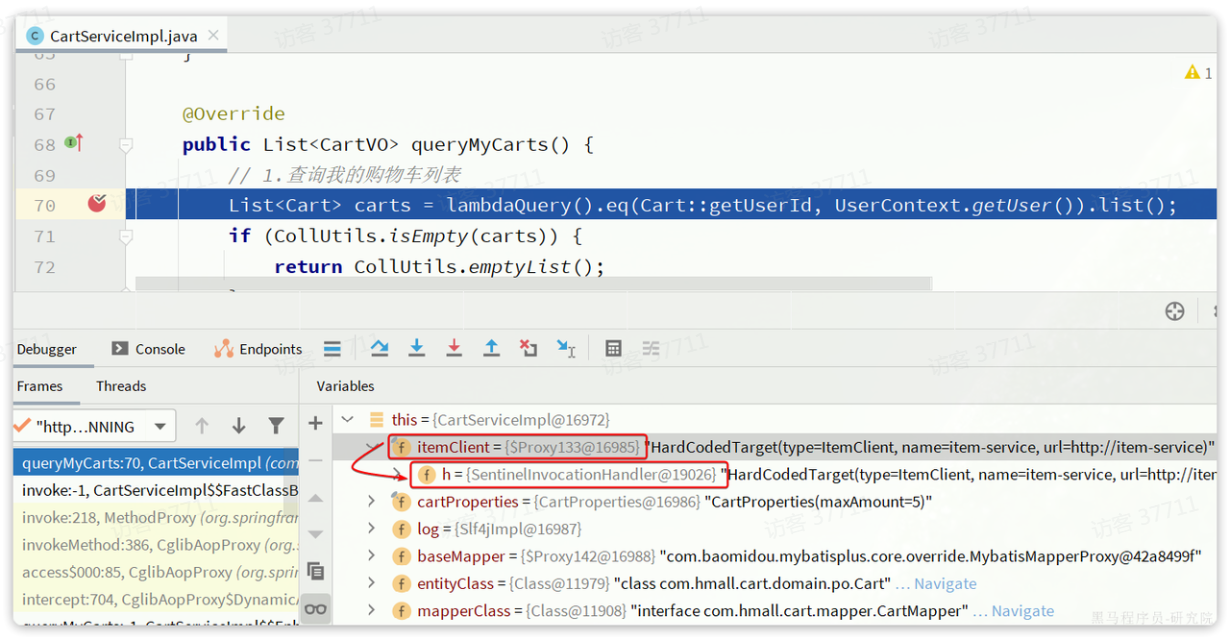1231x639 pixels.
Task: Select frame invoke:218, MethodProxy
Action: click(x=156, y=518)
